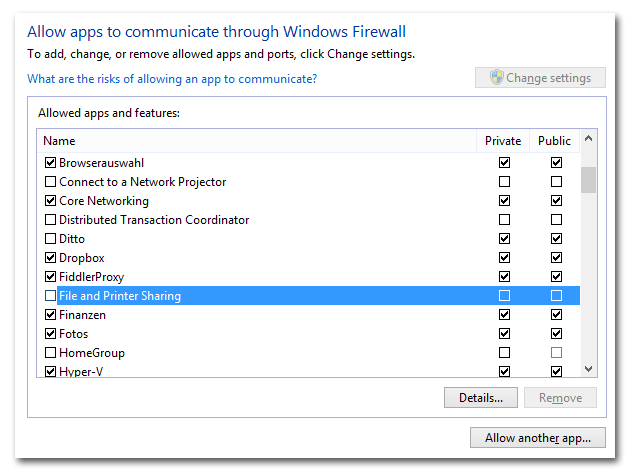Screen dimensions: 631x475
Task: Uncheck Public box for FiddlerProxy
Action: click(x=556, y=277)
